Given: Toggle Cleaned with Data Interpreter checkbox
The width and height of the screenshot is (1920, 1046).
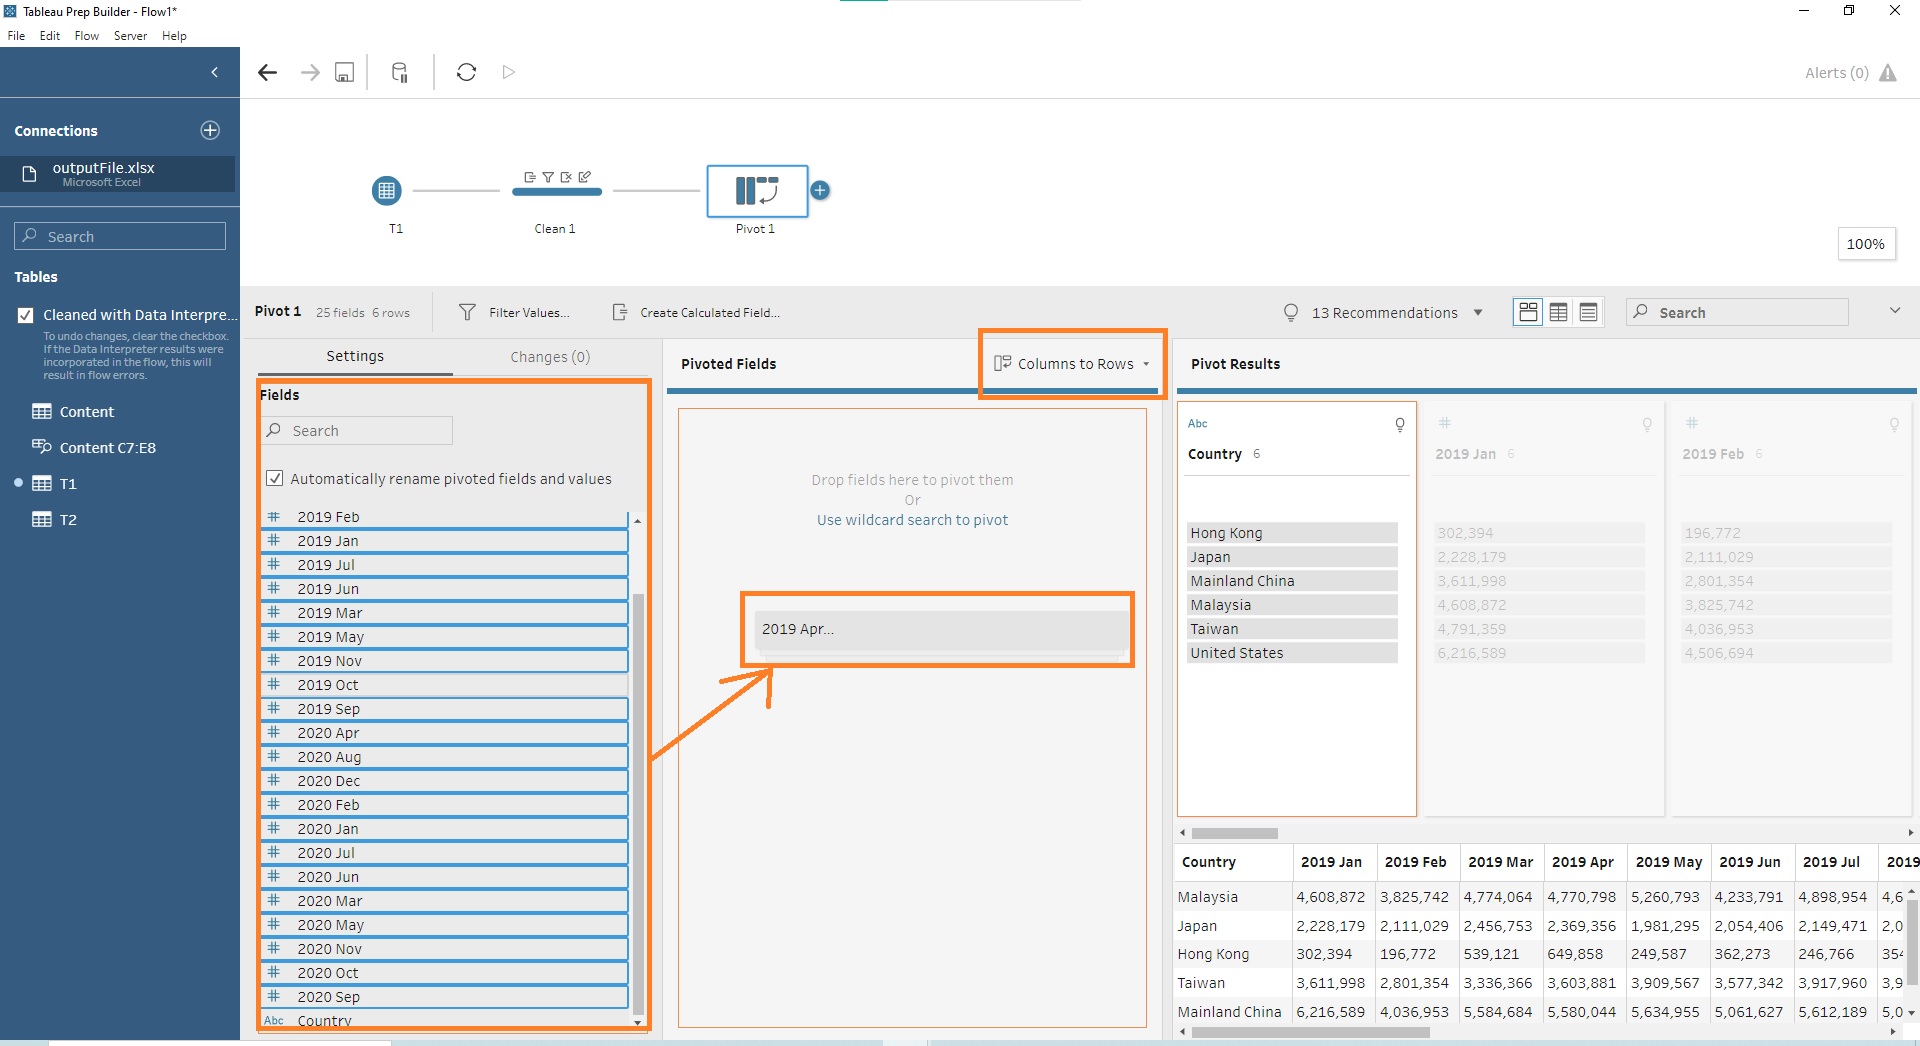Looking at the screenshot, I should (26, 315).
